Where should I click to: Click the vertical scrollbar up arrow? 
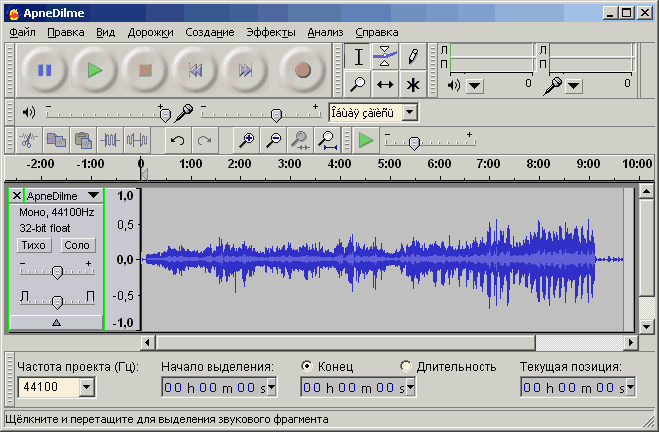coord(646,192)
